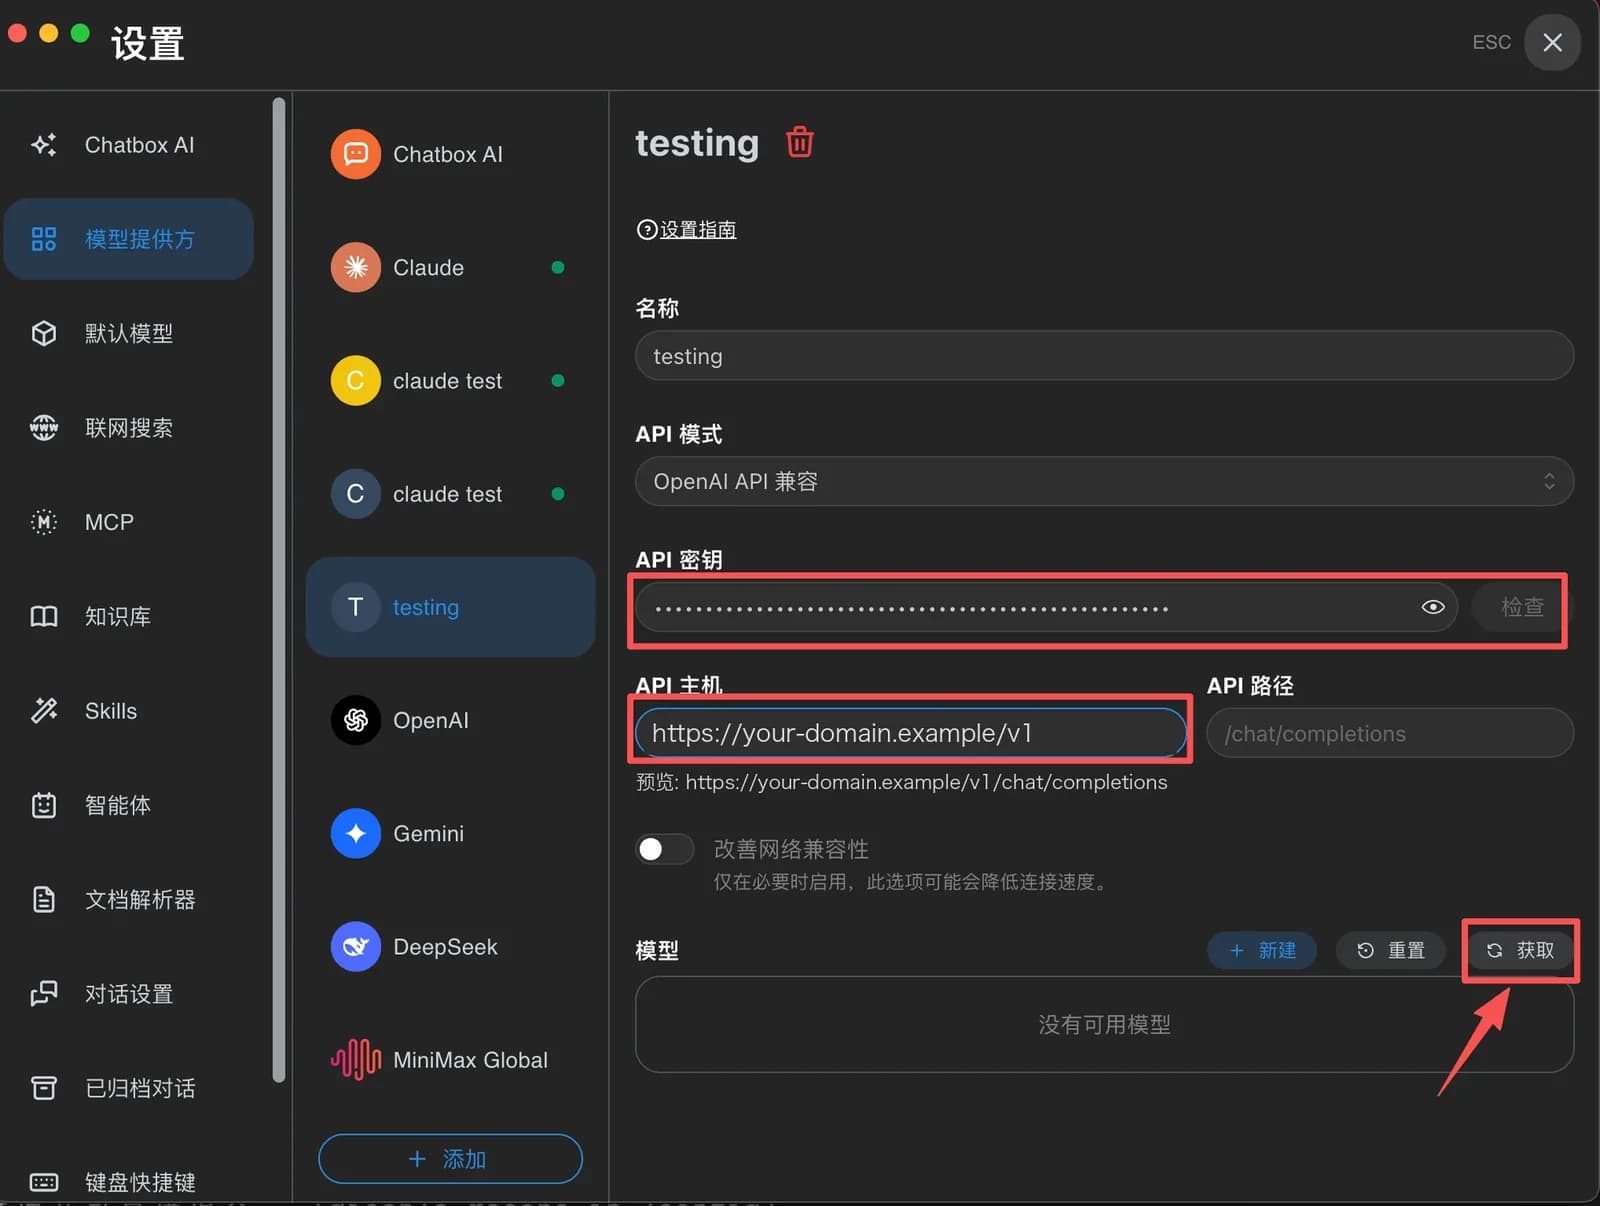1600x1206 pixels.
Task: Open the 默认模型 settings section
Action: tap(128, 333)
